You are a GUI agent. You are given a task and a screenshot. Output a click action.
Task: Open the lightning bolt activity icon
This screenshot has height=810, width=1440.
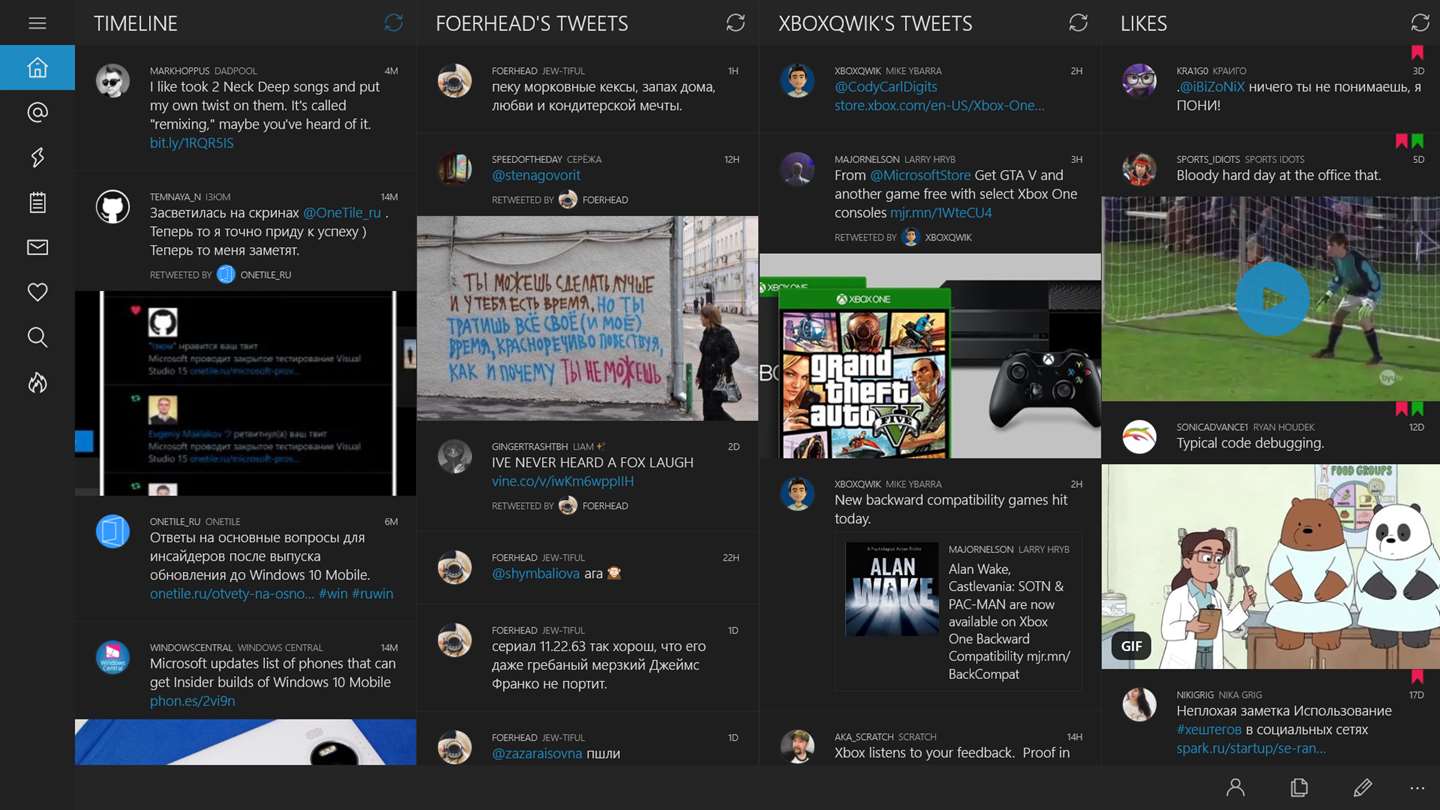point(37,157)
